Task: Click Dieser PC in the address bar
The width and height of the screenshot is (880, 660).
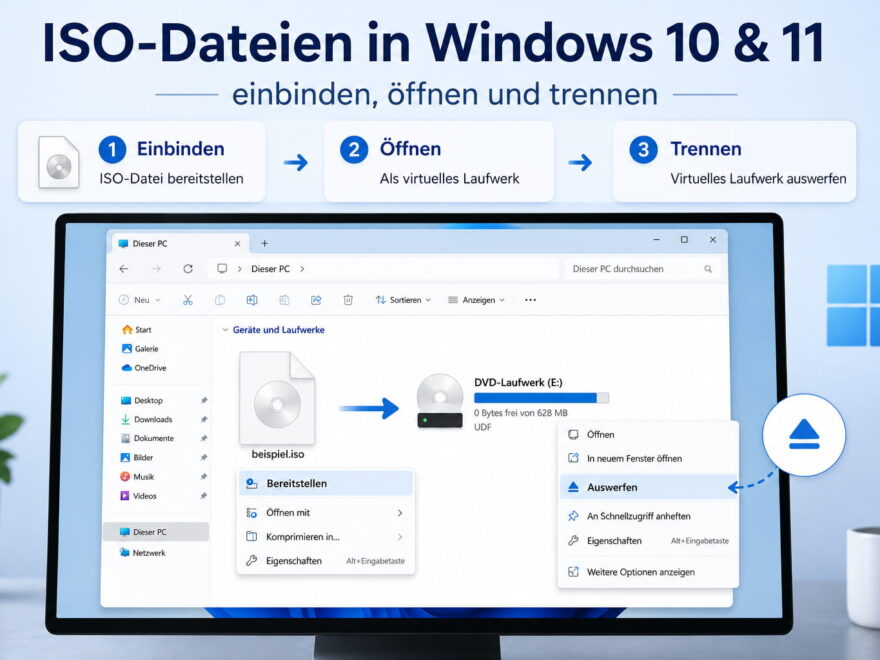Action: pos(271,269)
